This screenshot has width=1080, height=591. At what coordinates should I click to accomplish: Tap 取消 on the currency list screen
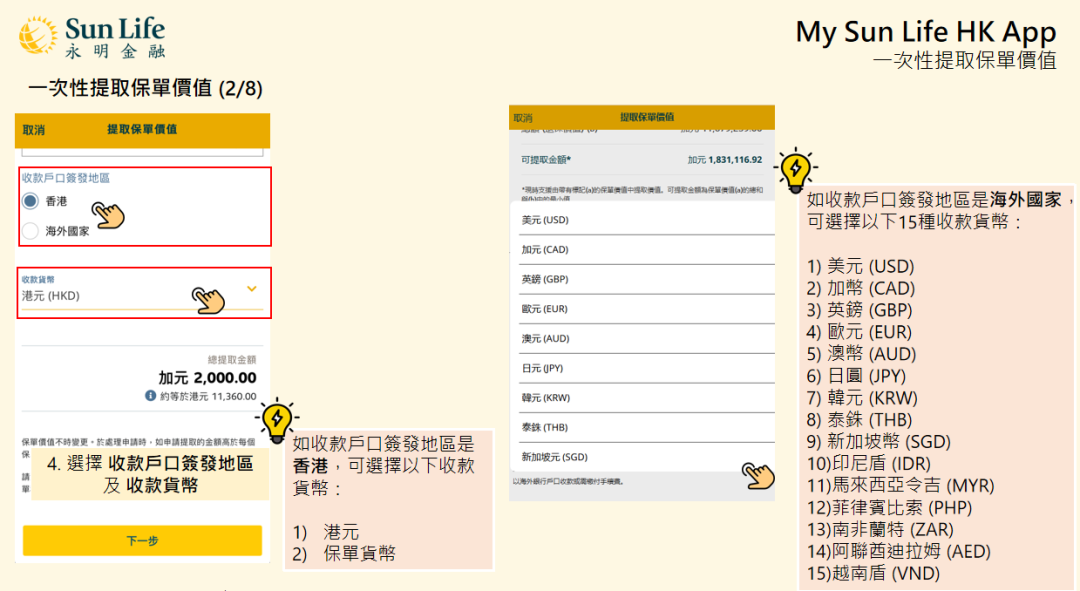point(523,118)
